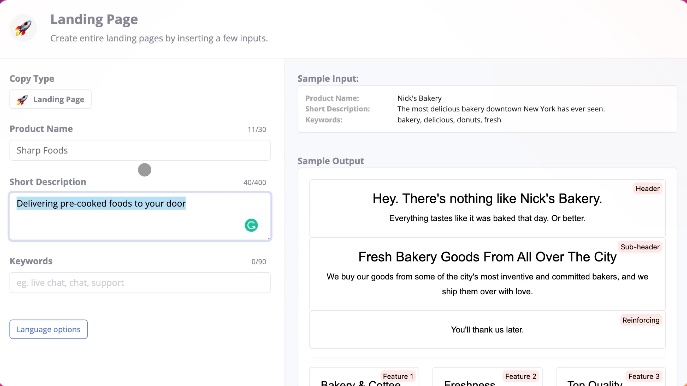Click the 'Nick's Bakery' sample product name
Viewport: 687px width, 386px height.
pos(419,98)
